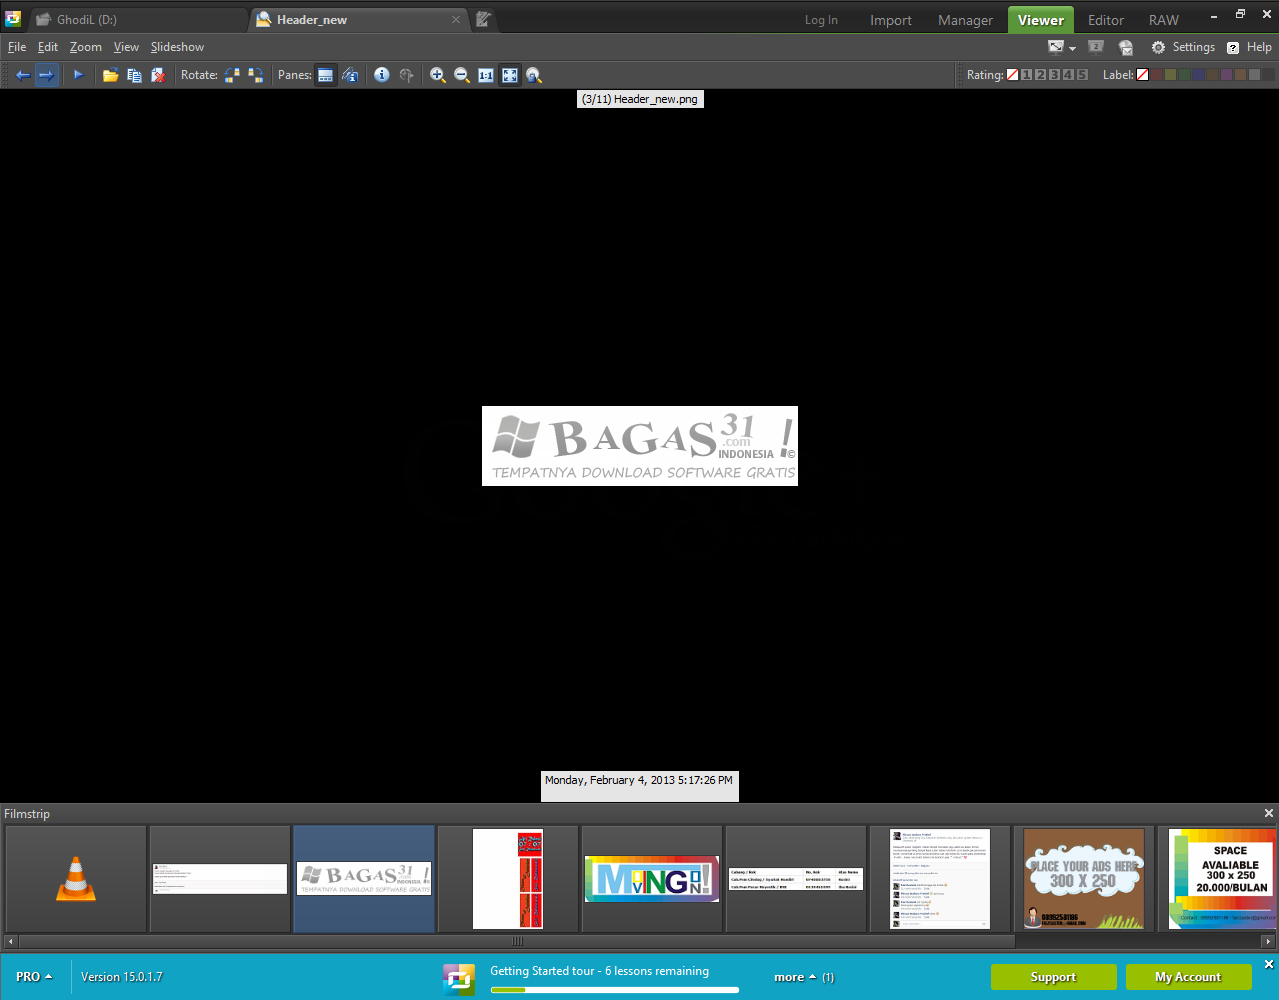Zoom out with the minus magnifier
The width and height of the screenshot is (1279, 1000).
tap(462, 75)
